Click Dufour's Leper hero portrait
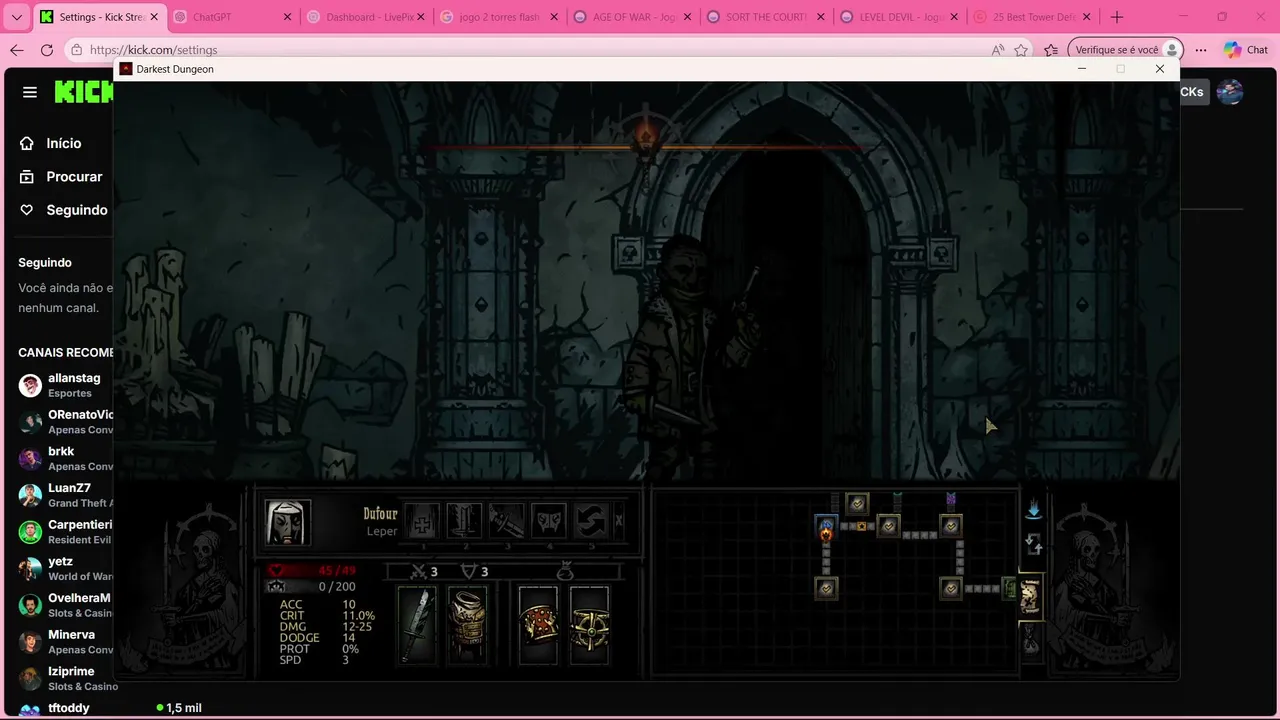The image size is (1280, 720). (288, 523)
